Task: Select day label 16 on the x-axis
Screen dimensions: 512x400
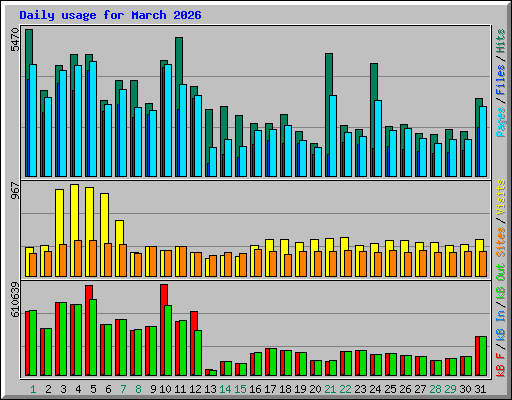Action: (x=255, y=389)
